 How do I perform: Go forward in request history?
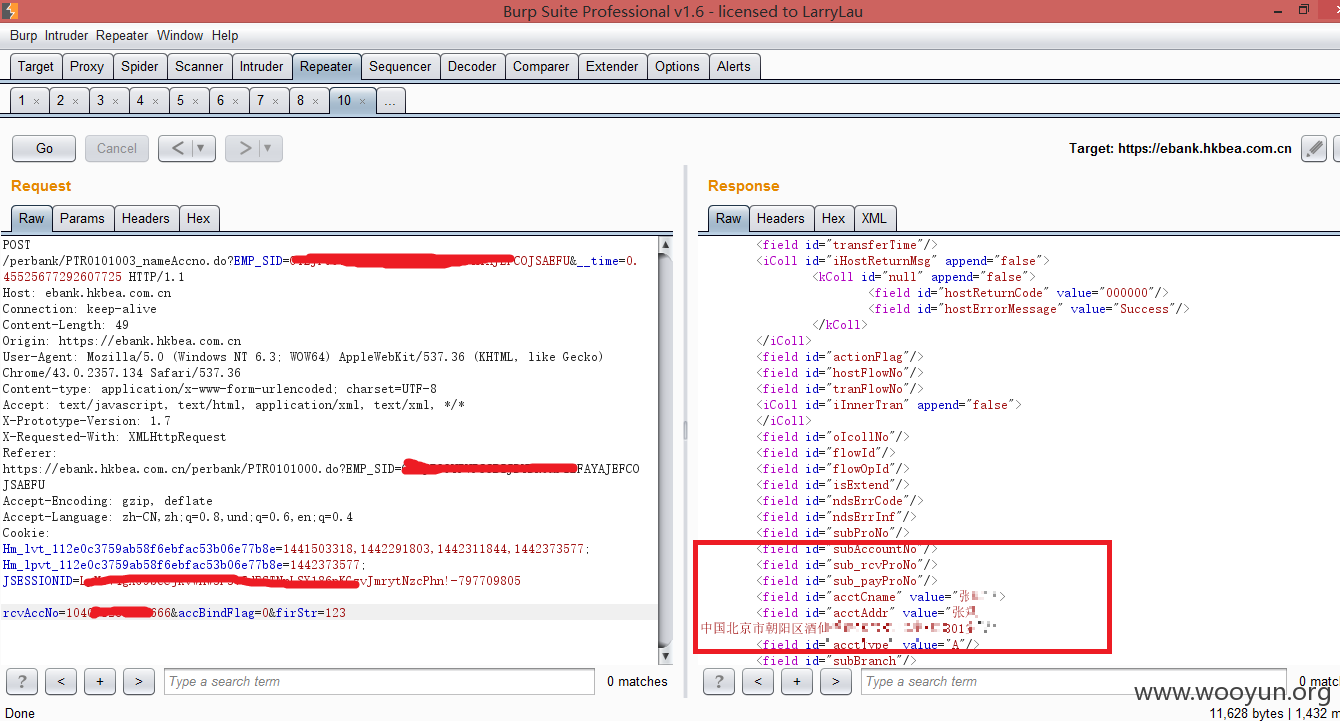[x=243, y=148]
